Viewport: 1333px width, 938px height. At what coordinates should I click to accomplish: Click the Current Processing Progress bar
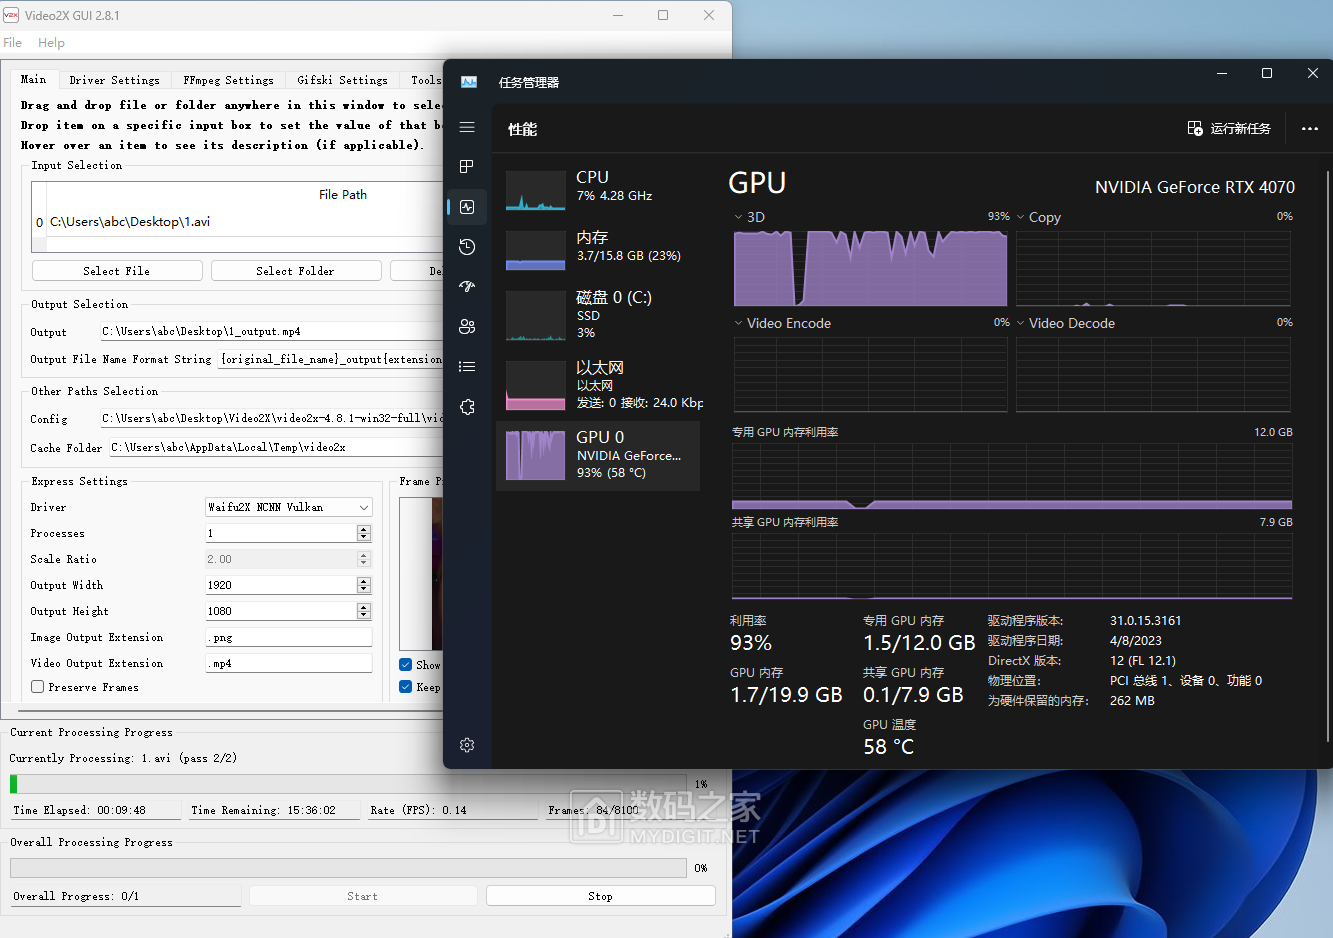point(348,784)
